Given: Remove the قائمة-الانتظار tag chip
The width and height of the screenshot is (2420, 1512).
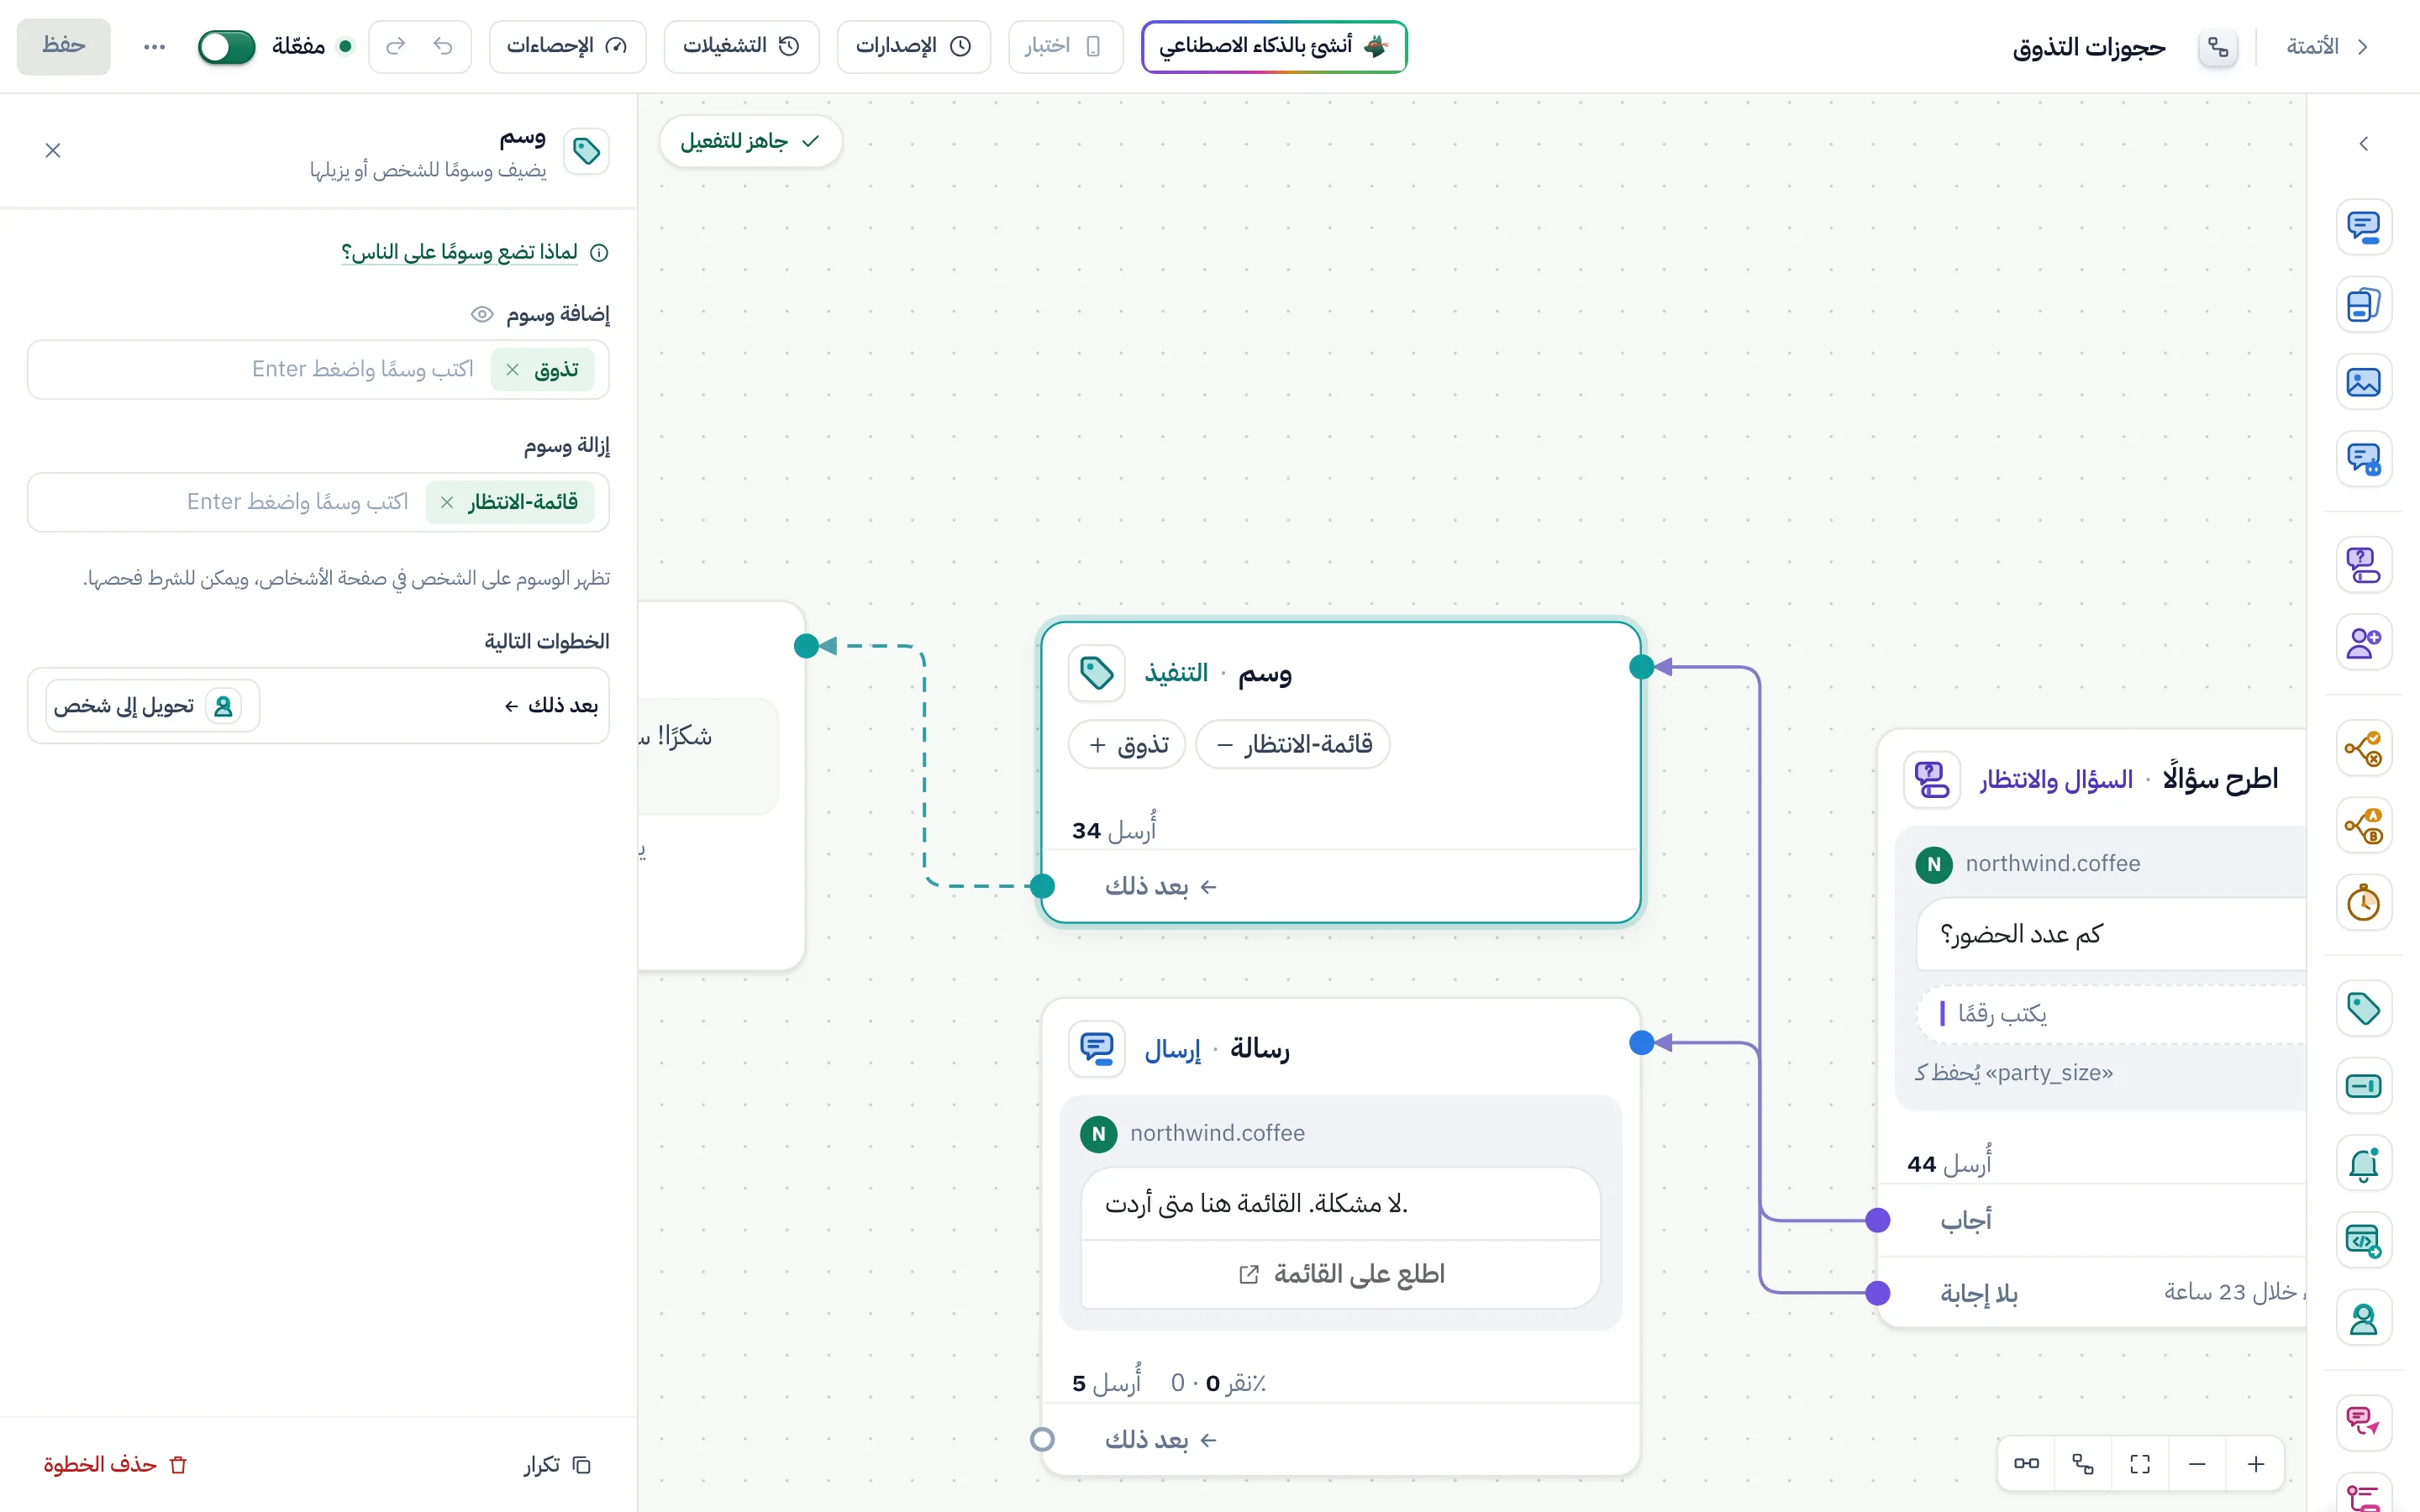Looking at the screenshot, I should (447, 502).
